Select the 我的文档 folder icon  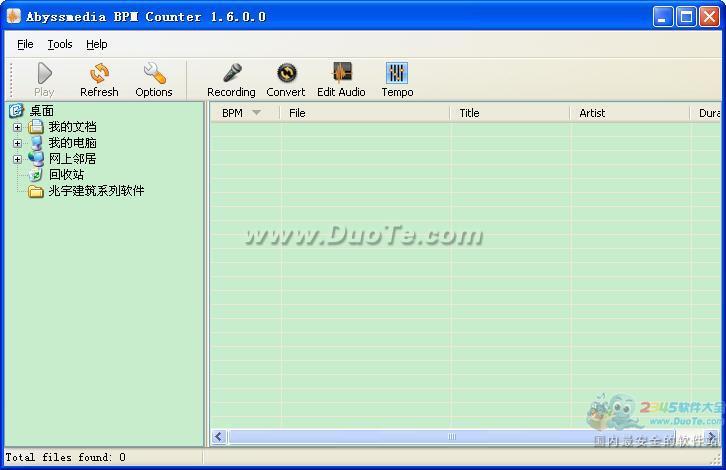[36, 126]
